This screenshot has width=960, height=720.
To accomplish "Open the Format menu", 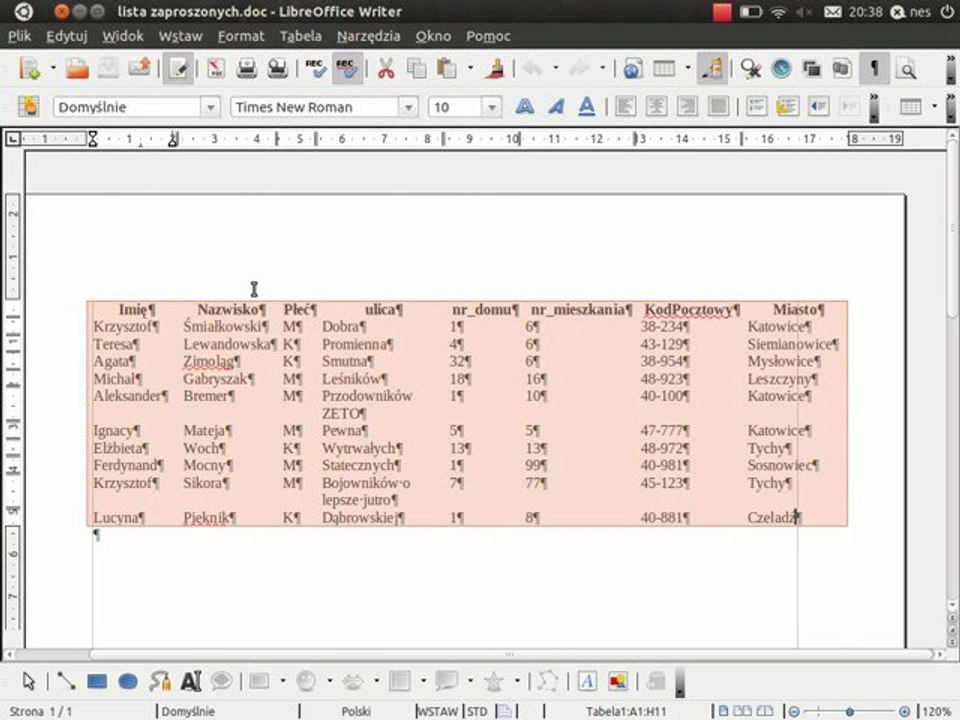I will coord(241,36).
